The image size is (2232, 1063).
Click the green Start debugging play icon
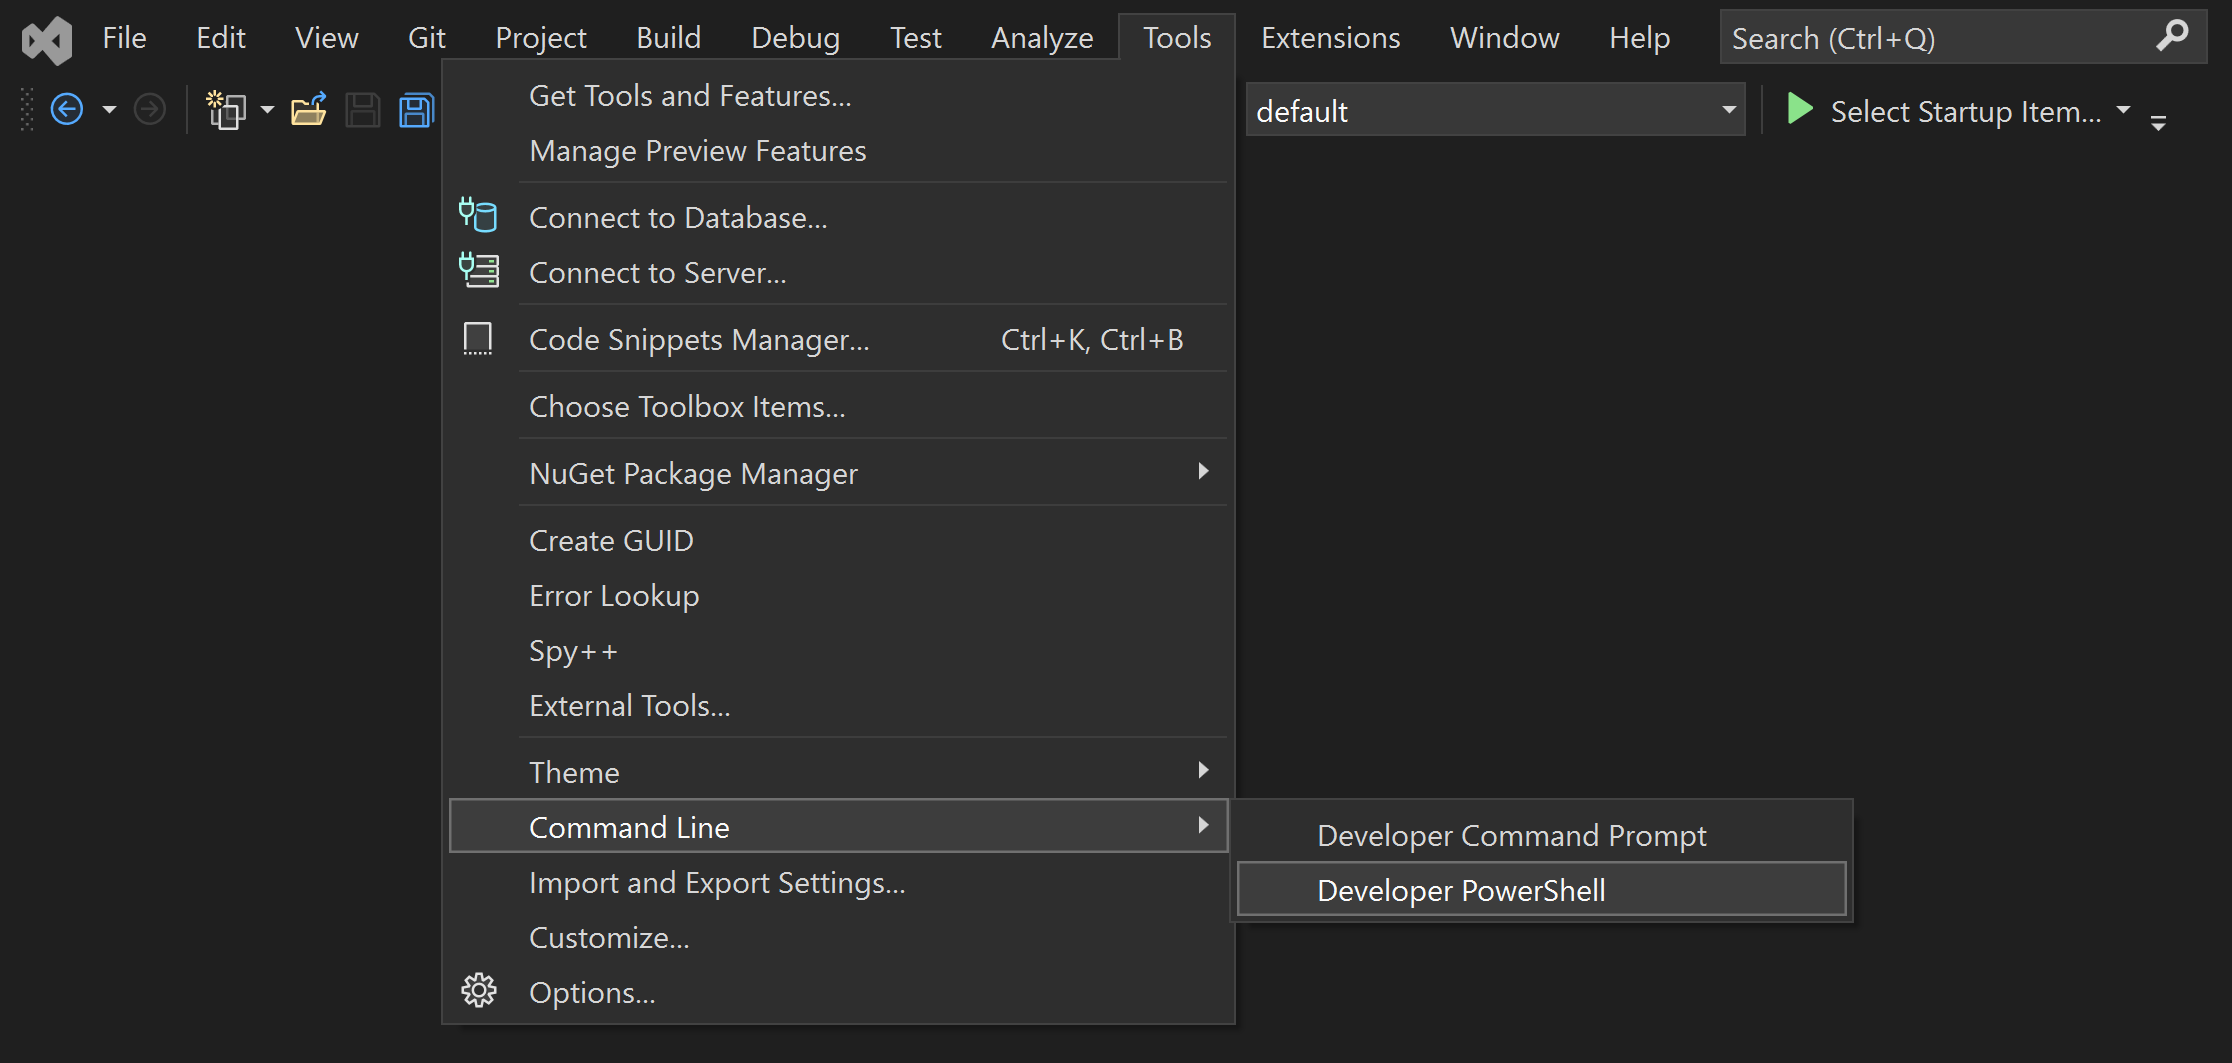coord(1799,110)
